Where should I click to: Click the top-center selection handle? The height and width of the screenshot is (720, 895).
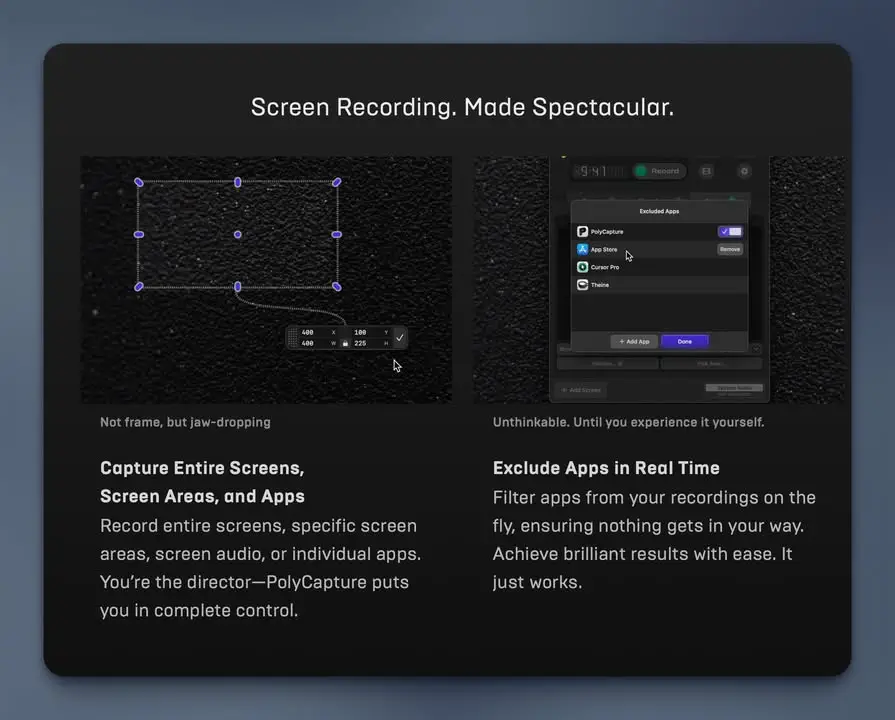(x=237, y=182)
